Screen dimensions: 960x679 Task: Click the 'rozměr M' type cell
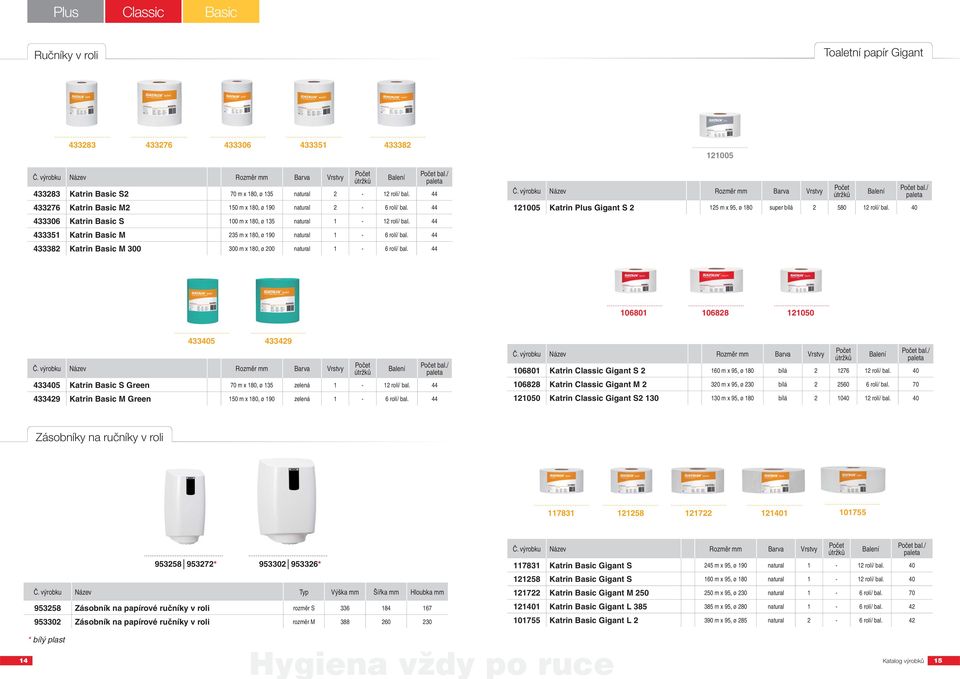(304, 621)
